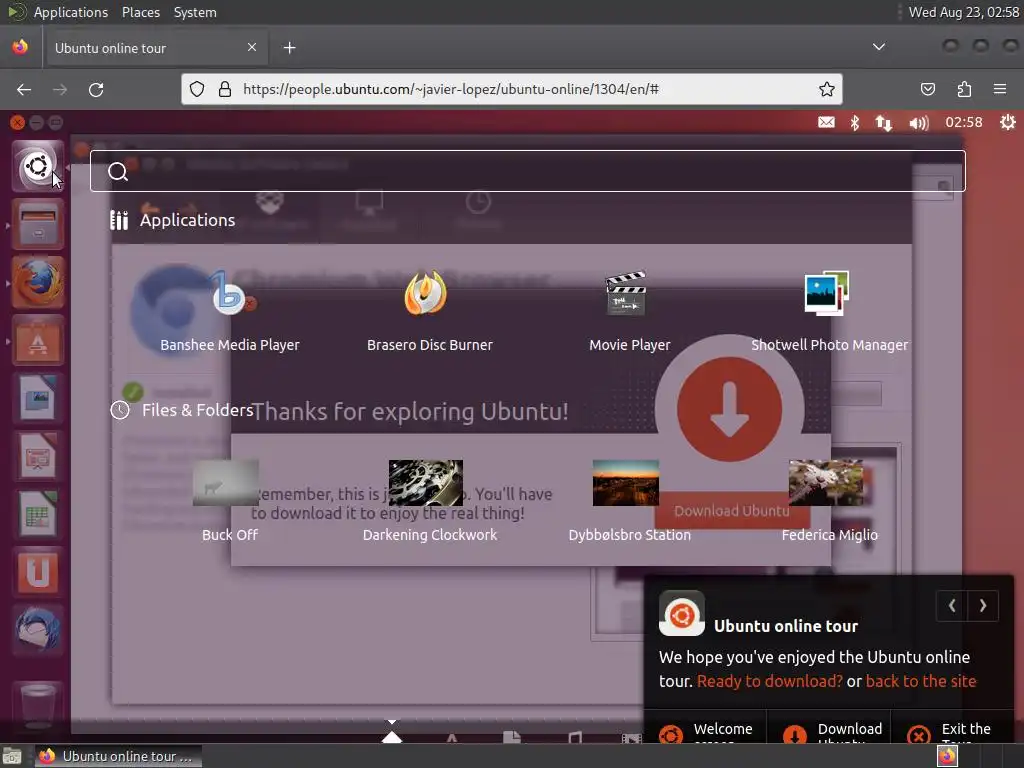Go to next tour step arrow
Image resolution: width=1024 pixels, height=768 pixels.
983,606
